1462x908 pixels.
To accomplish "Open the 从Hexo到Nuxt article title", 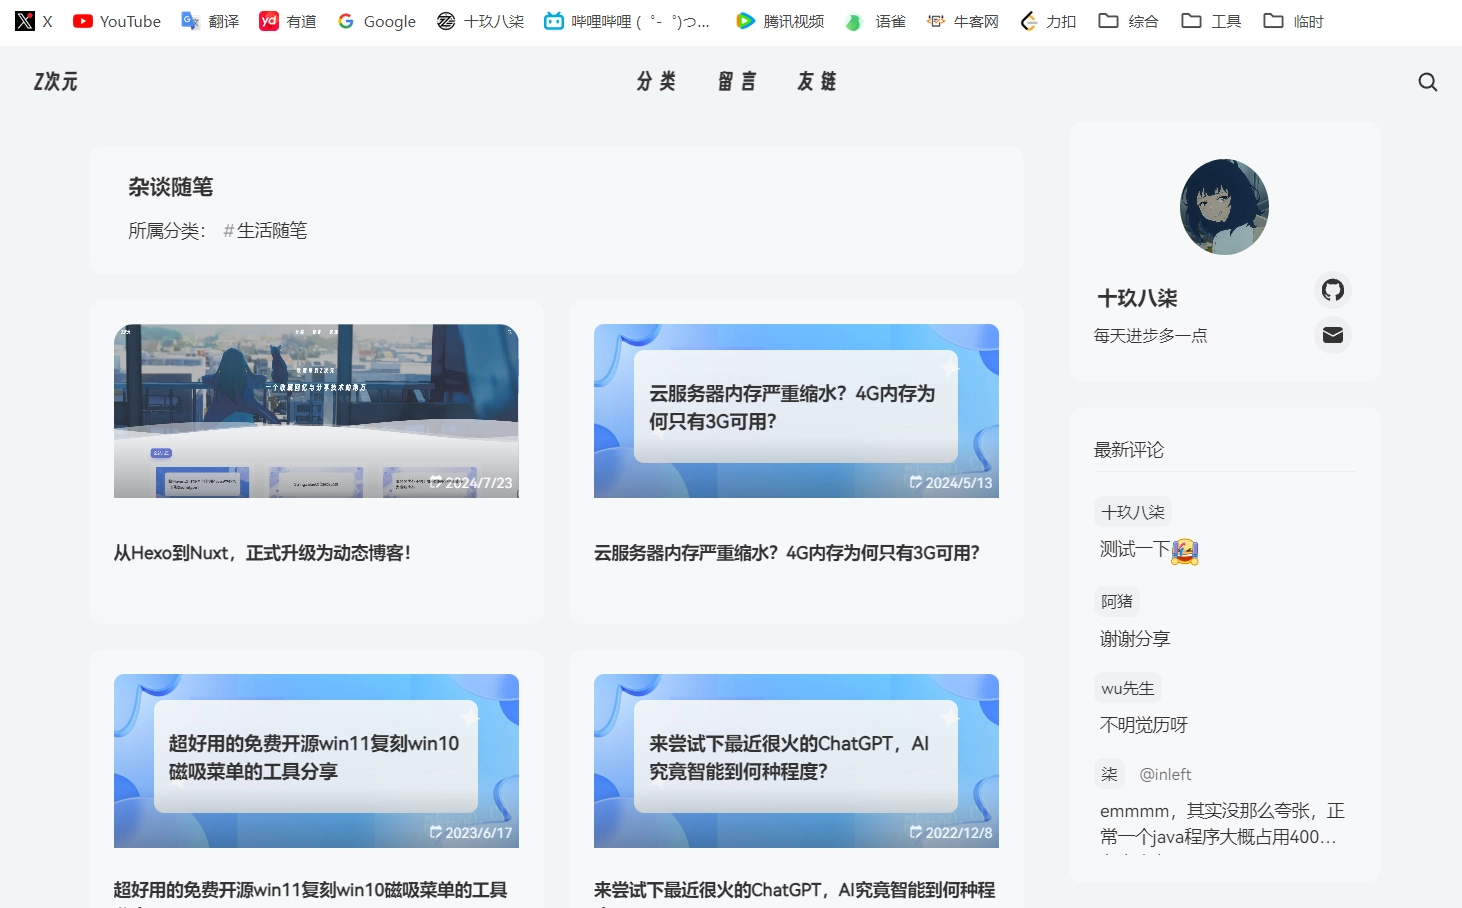I will click(x=262, y=553).
